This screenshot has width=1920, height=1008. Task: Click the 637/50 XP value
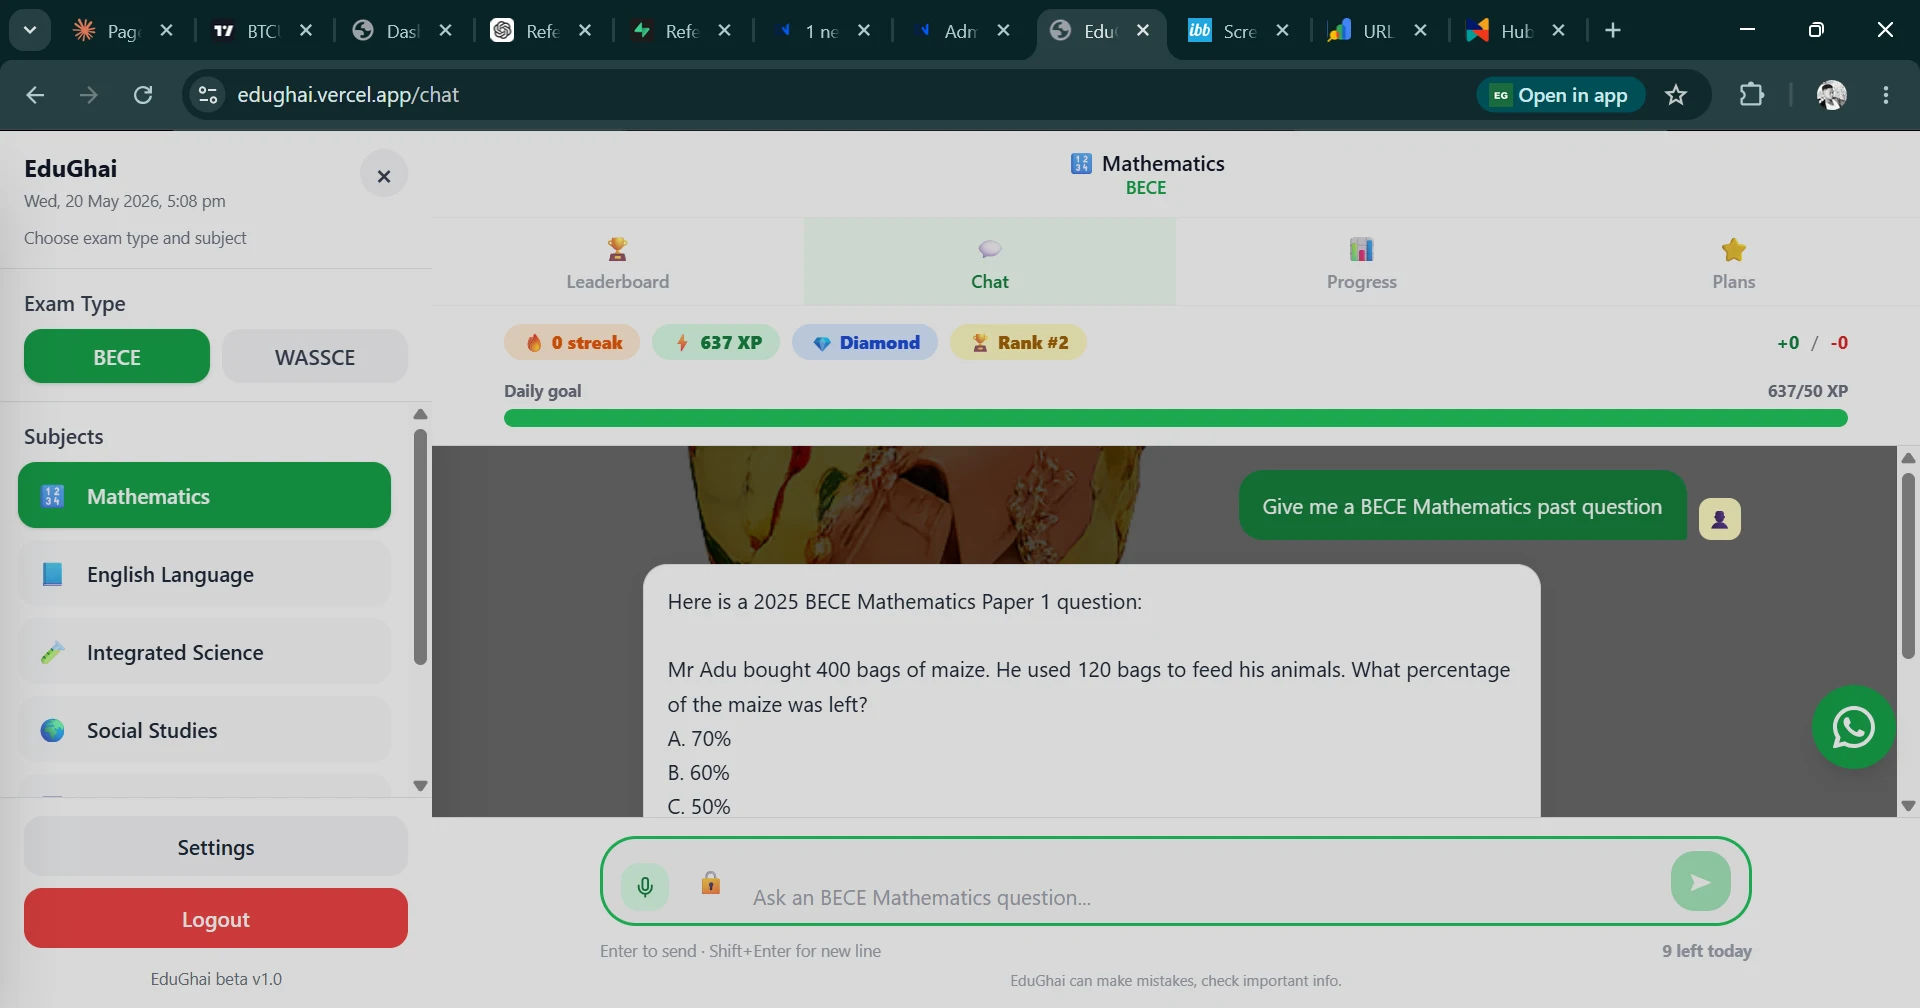click(x=1807, y=391)
